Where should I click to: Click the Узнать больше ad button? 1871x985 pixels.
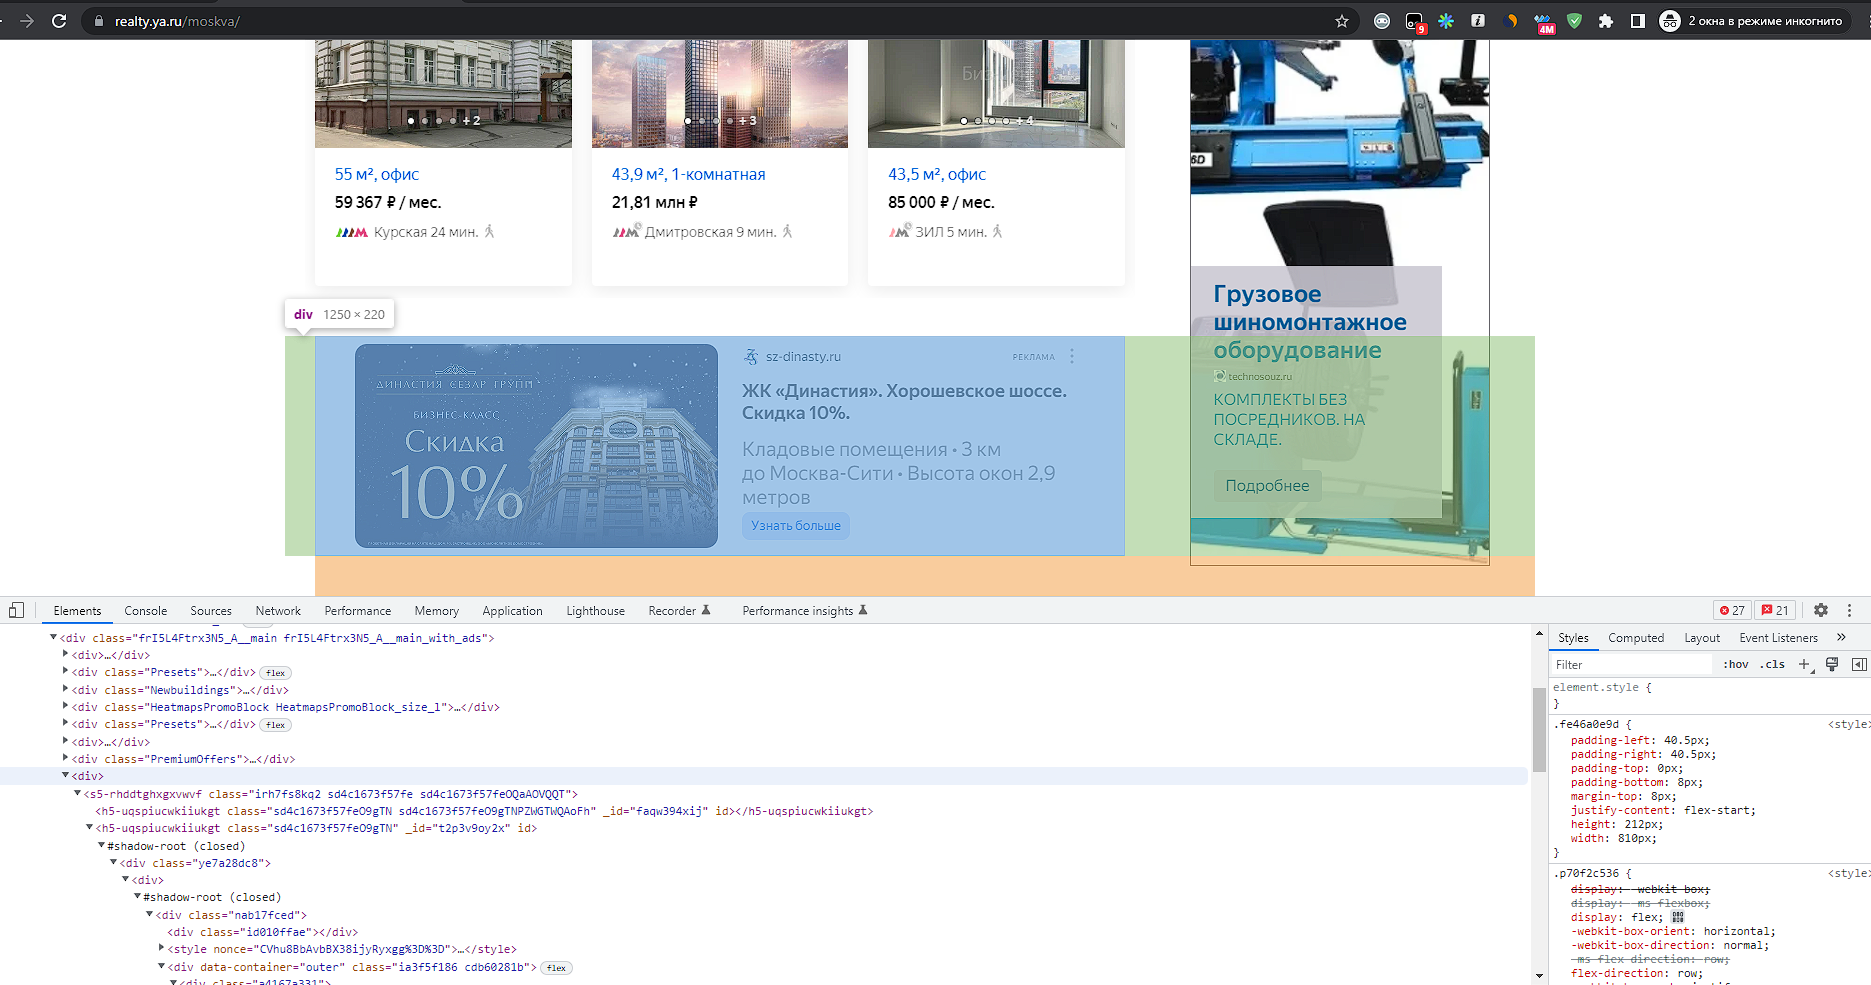pos(795,525)
